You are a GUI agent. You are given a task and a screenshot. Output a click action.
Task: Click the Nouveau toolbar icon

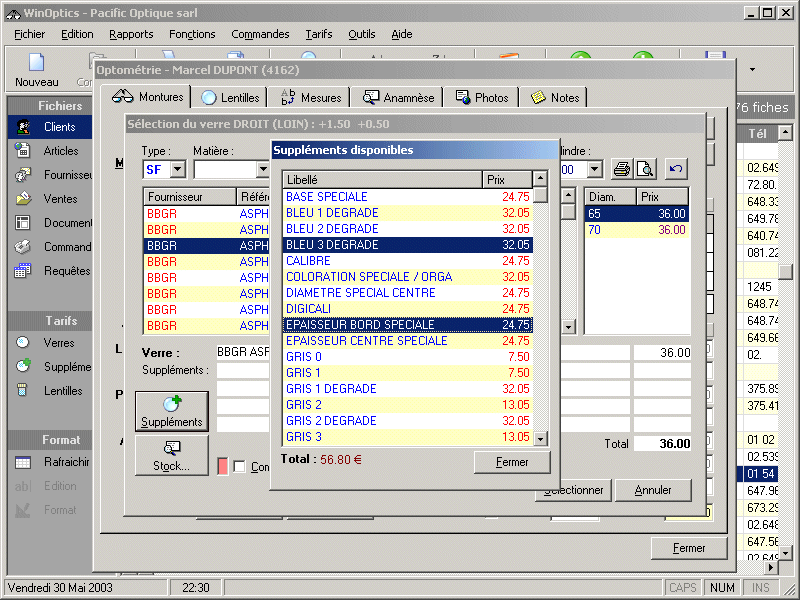point(36,69)
